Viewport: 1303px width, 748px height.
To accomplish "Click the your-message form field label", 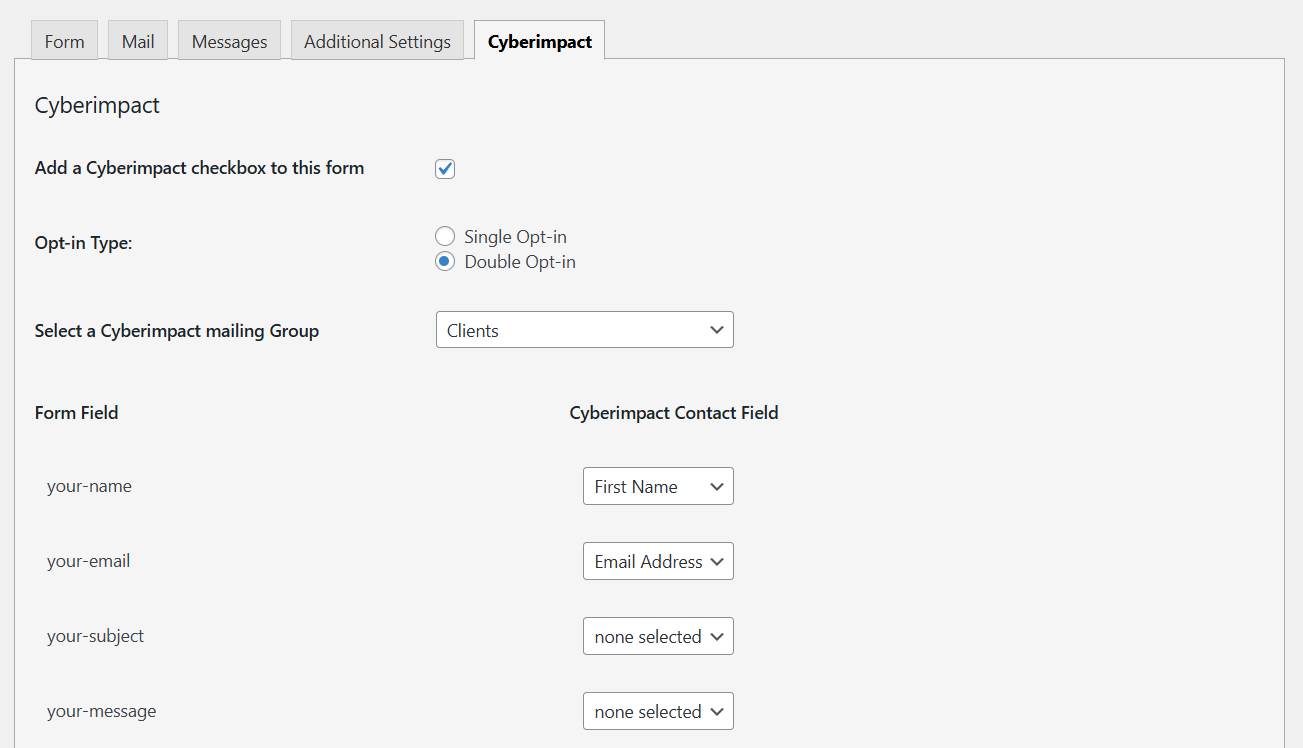I will click(x=101, y=711).
